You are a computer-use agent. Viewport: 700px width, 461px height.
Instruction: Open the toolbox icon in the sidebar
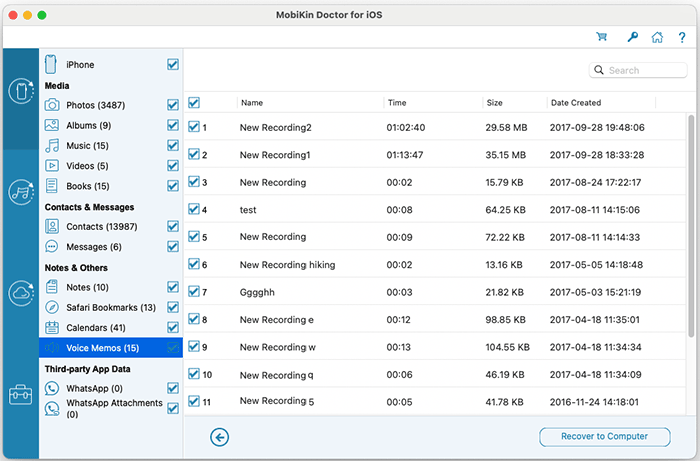[21, 395]
